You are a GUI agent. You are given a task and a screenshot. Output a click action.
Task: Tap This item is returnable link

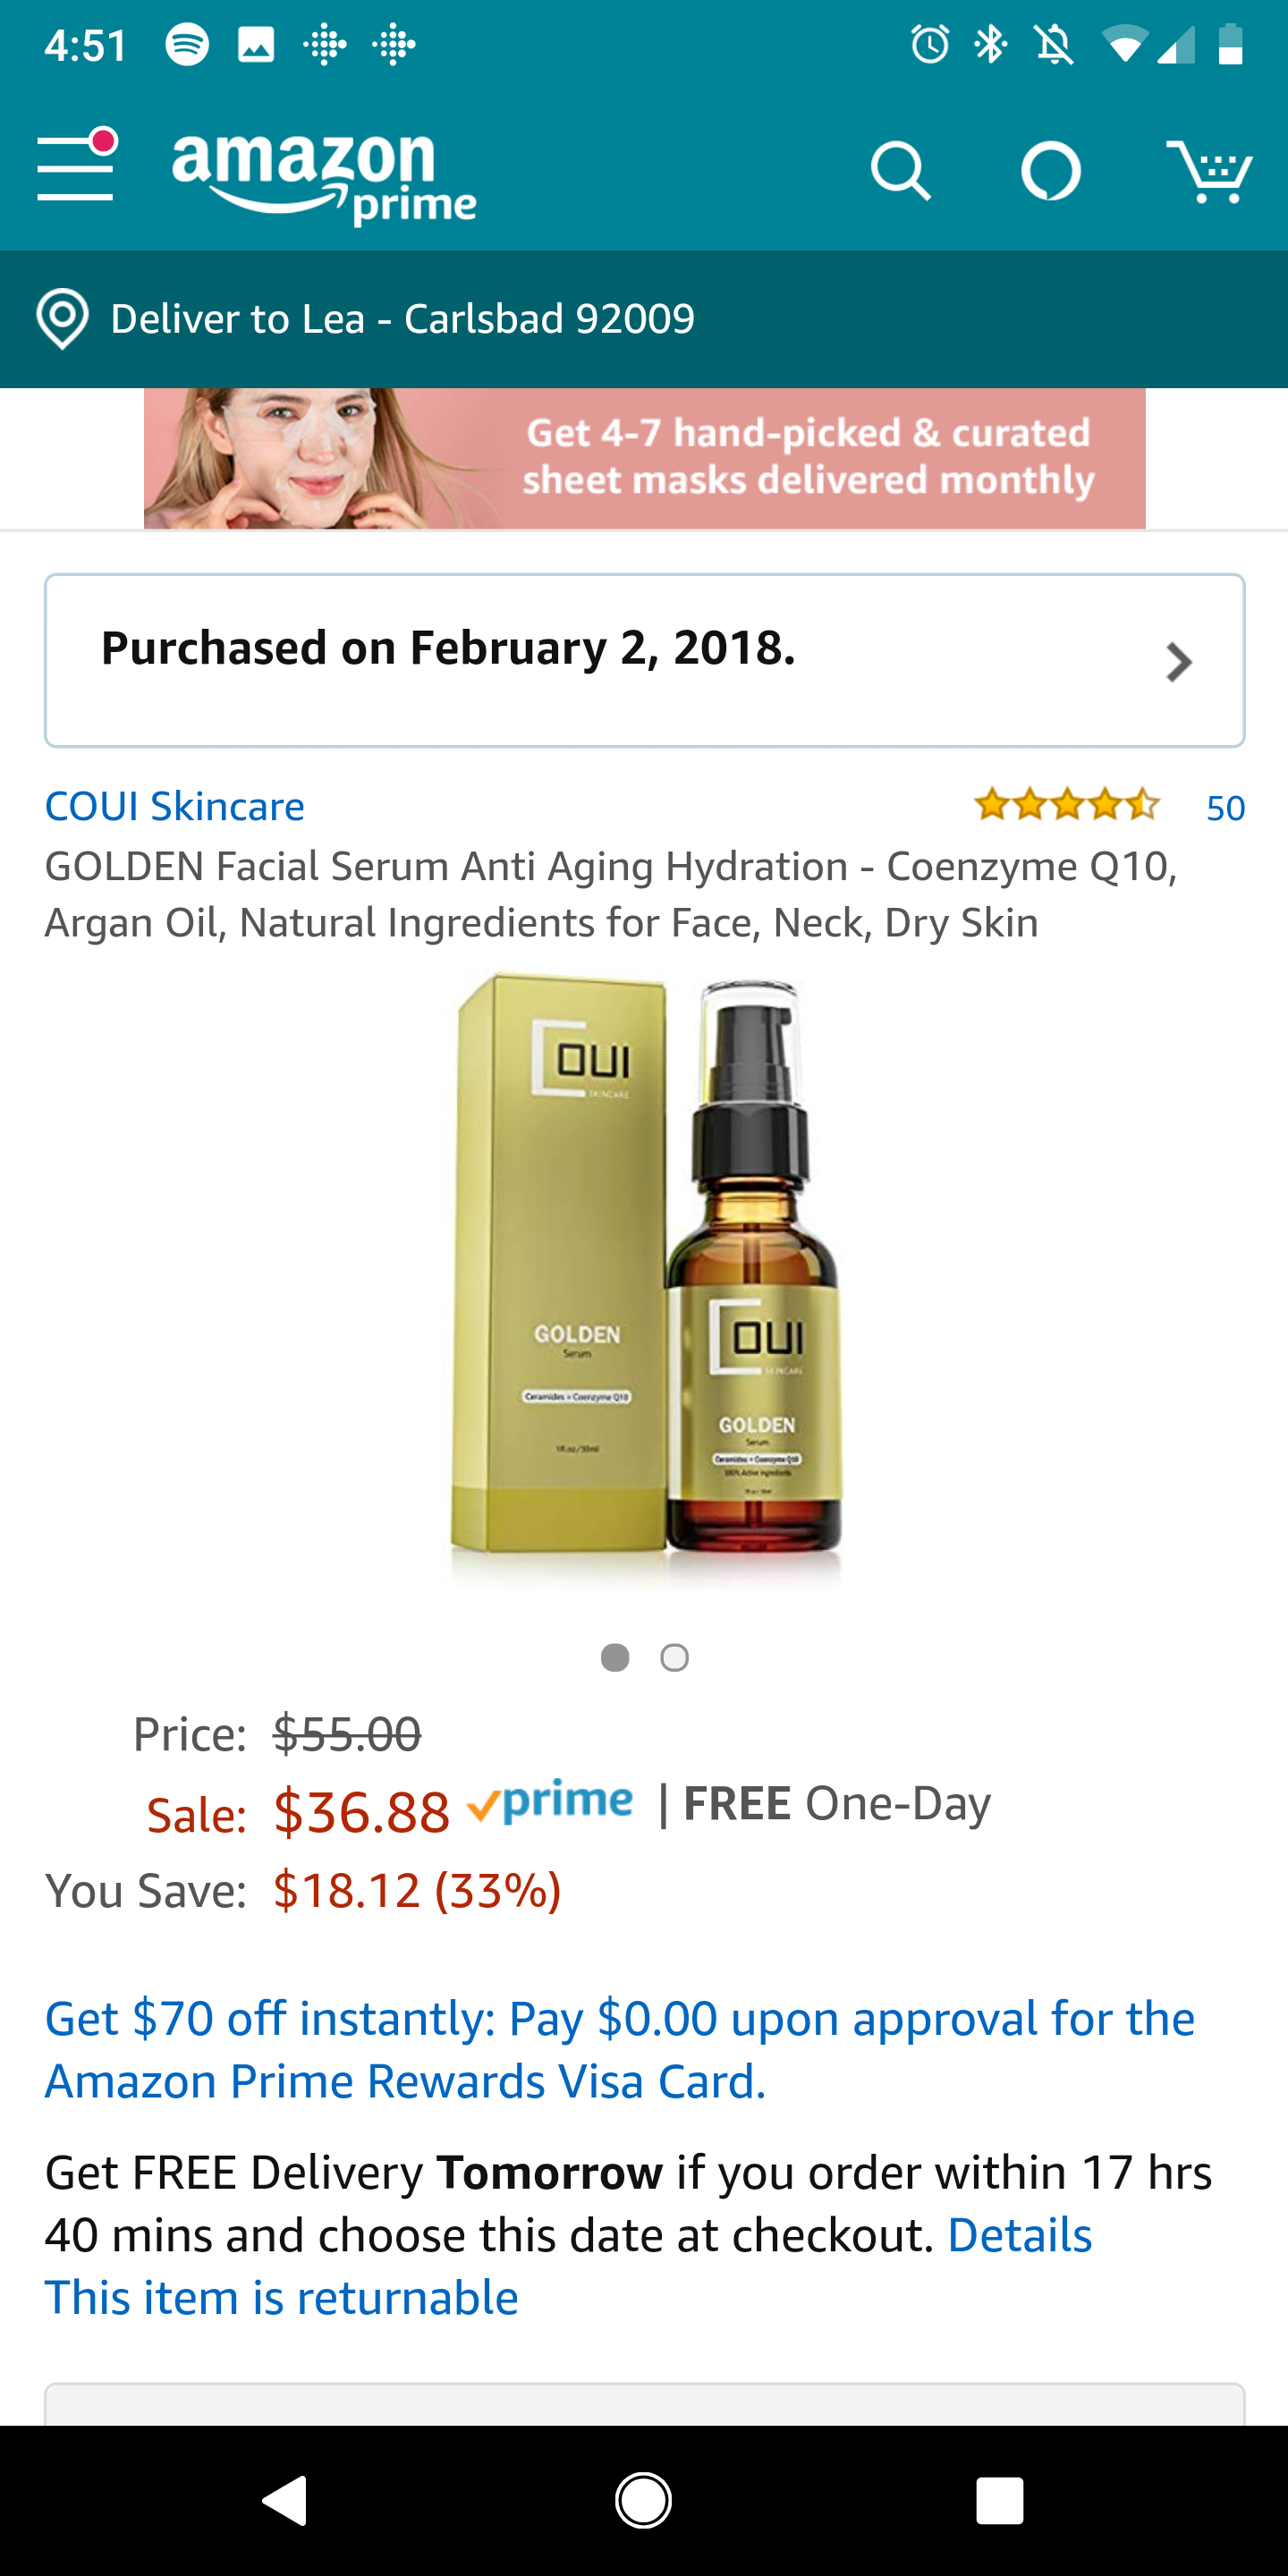(x=282, y=2297)
